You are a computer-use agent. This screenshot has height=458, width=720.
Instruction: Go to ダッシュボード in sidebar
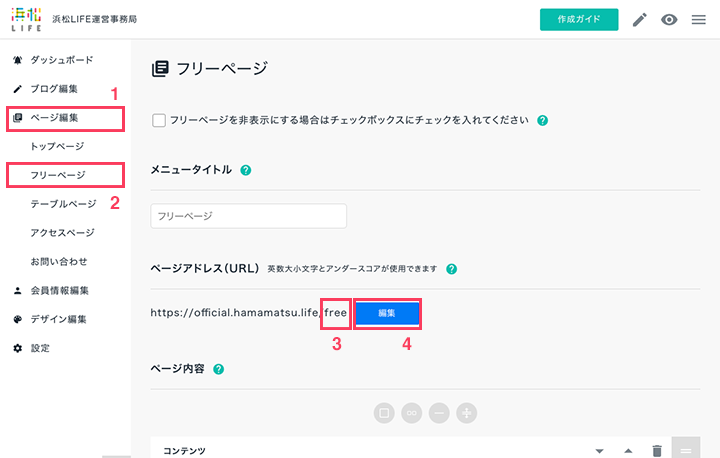click(x=62, y=60)
